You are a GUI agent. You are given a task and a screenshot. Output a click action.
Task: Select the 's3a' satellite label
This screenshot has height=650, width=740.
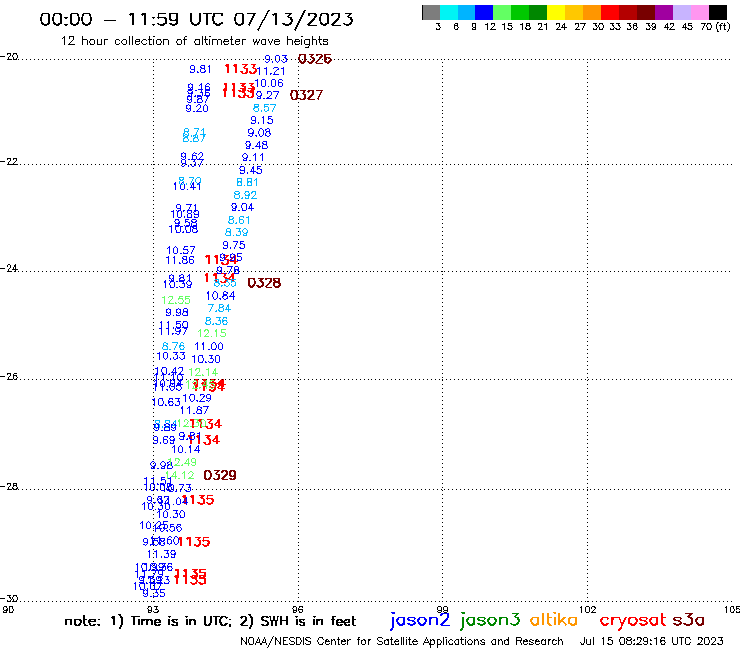[689, 620]
